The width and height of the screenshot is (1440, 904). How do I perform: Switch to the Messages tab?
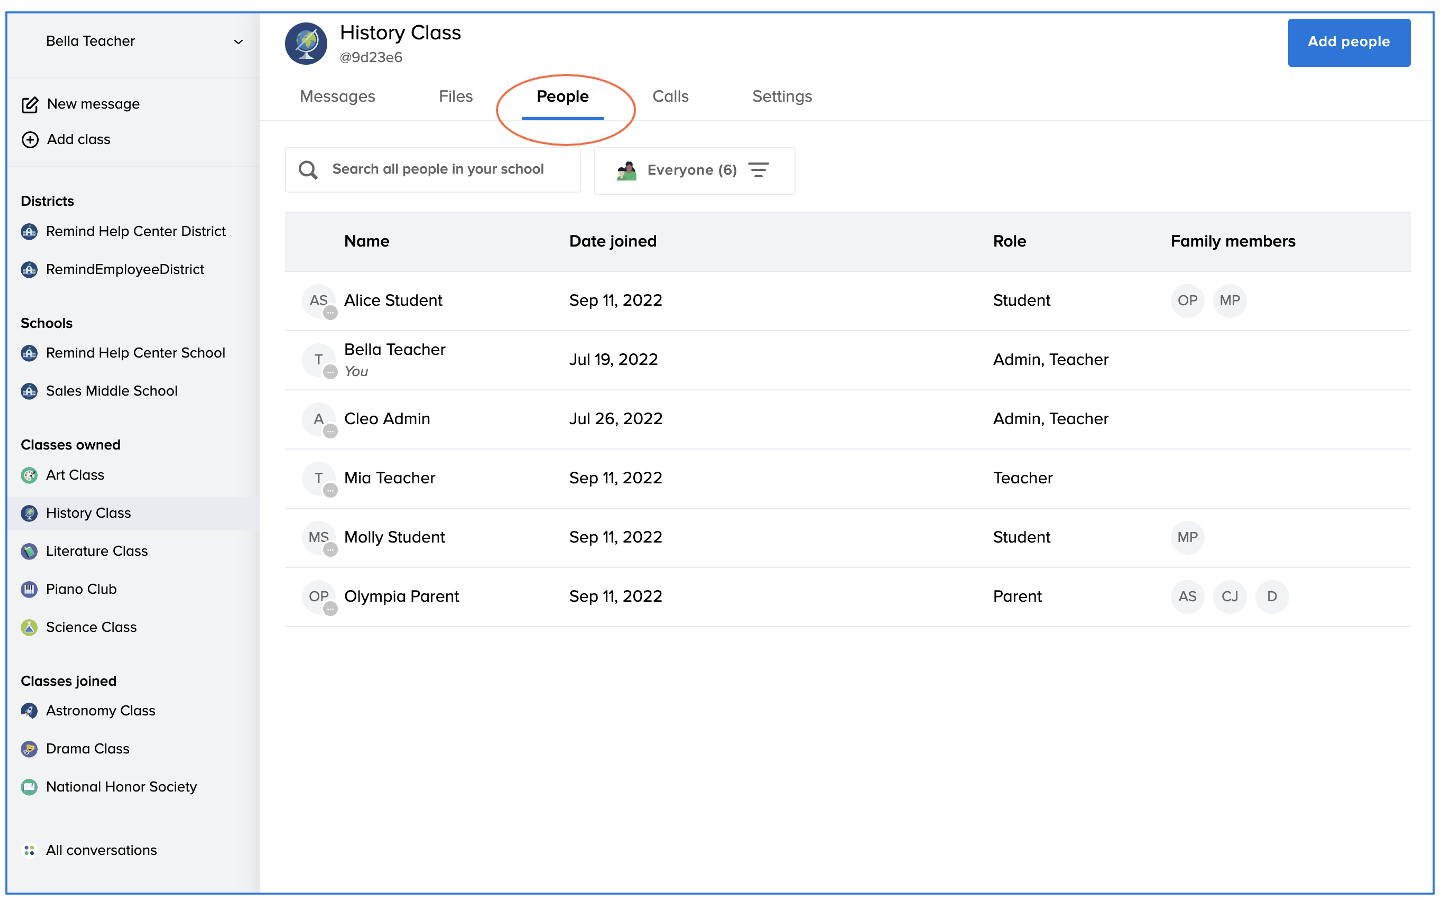338,97
